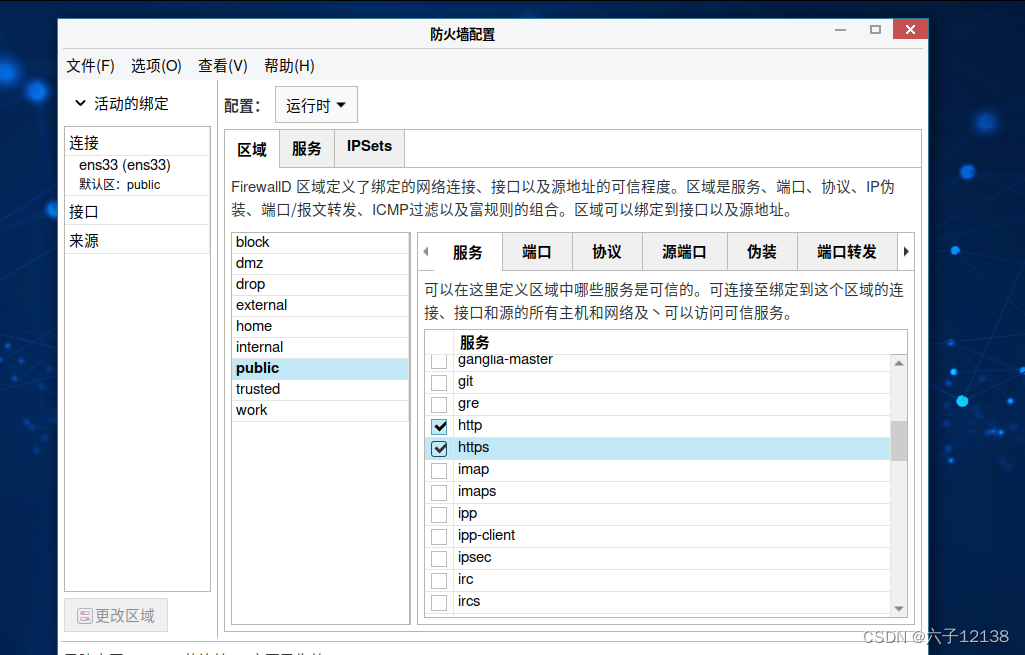
Task: Minimize the 防火墙配置 window
Action: [x=841, y=29]
